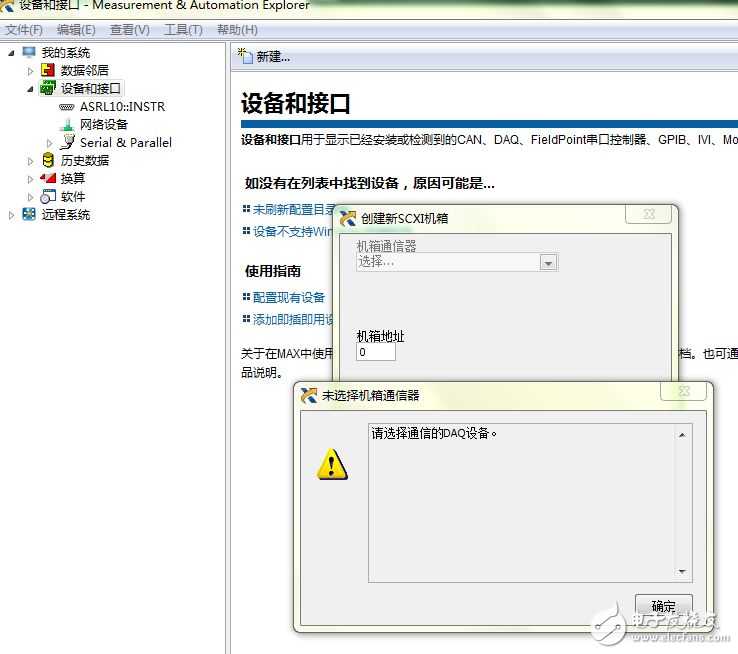
Task: Click the 历史数据 database icon
Action: tap(48, 160)
